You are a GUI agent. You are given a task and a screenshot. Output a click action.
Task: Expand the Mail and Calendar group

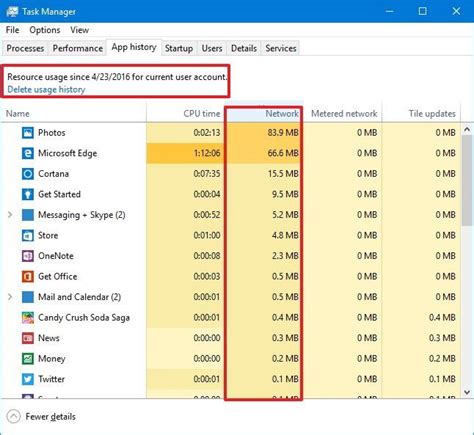10,297
